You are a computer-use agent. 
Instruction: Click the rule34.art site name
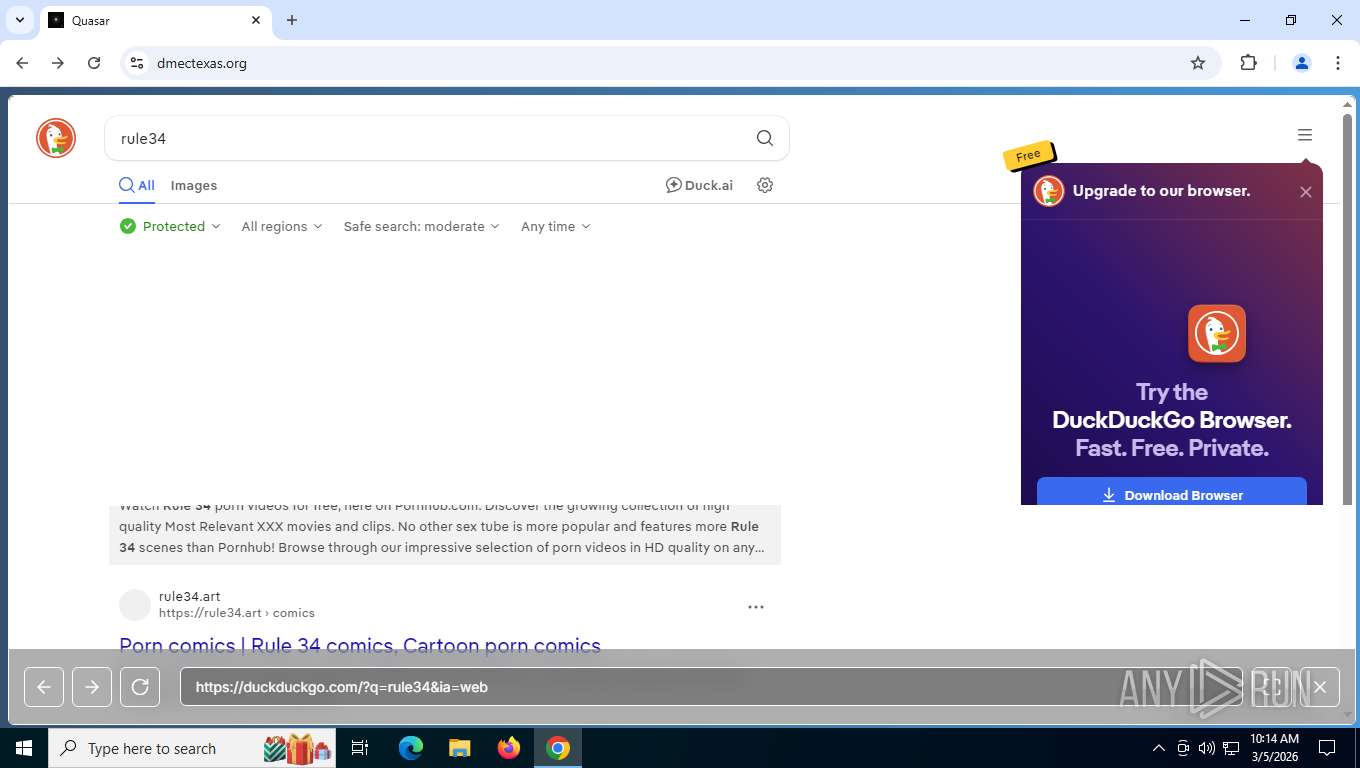[x=189, y=596]
